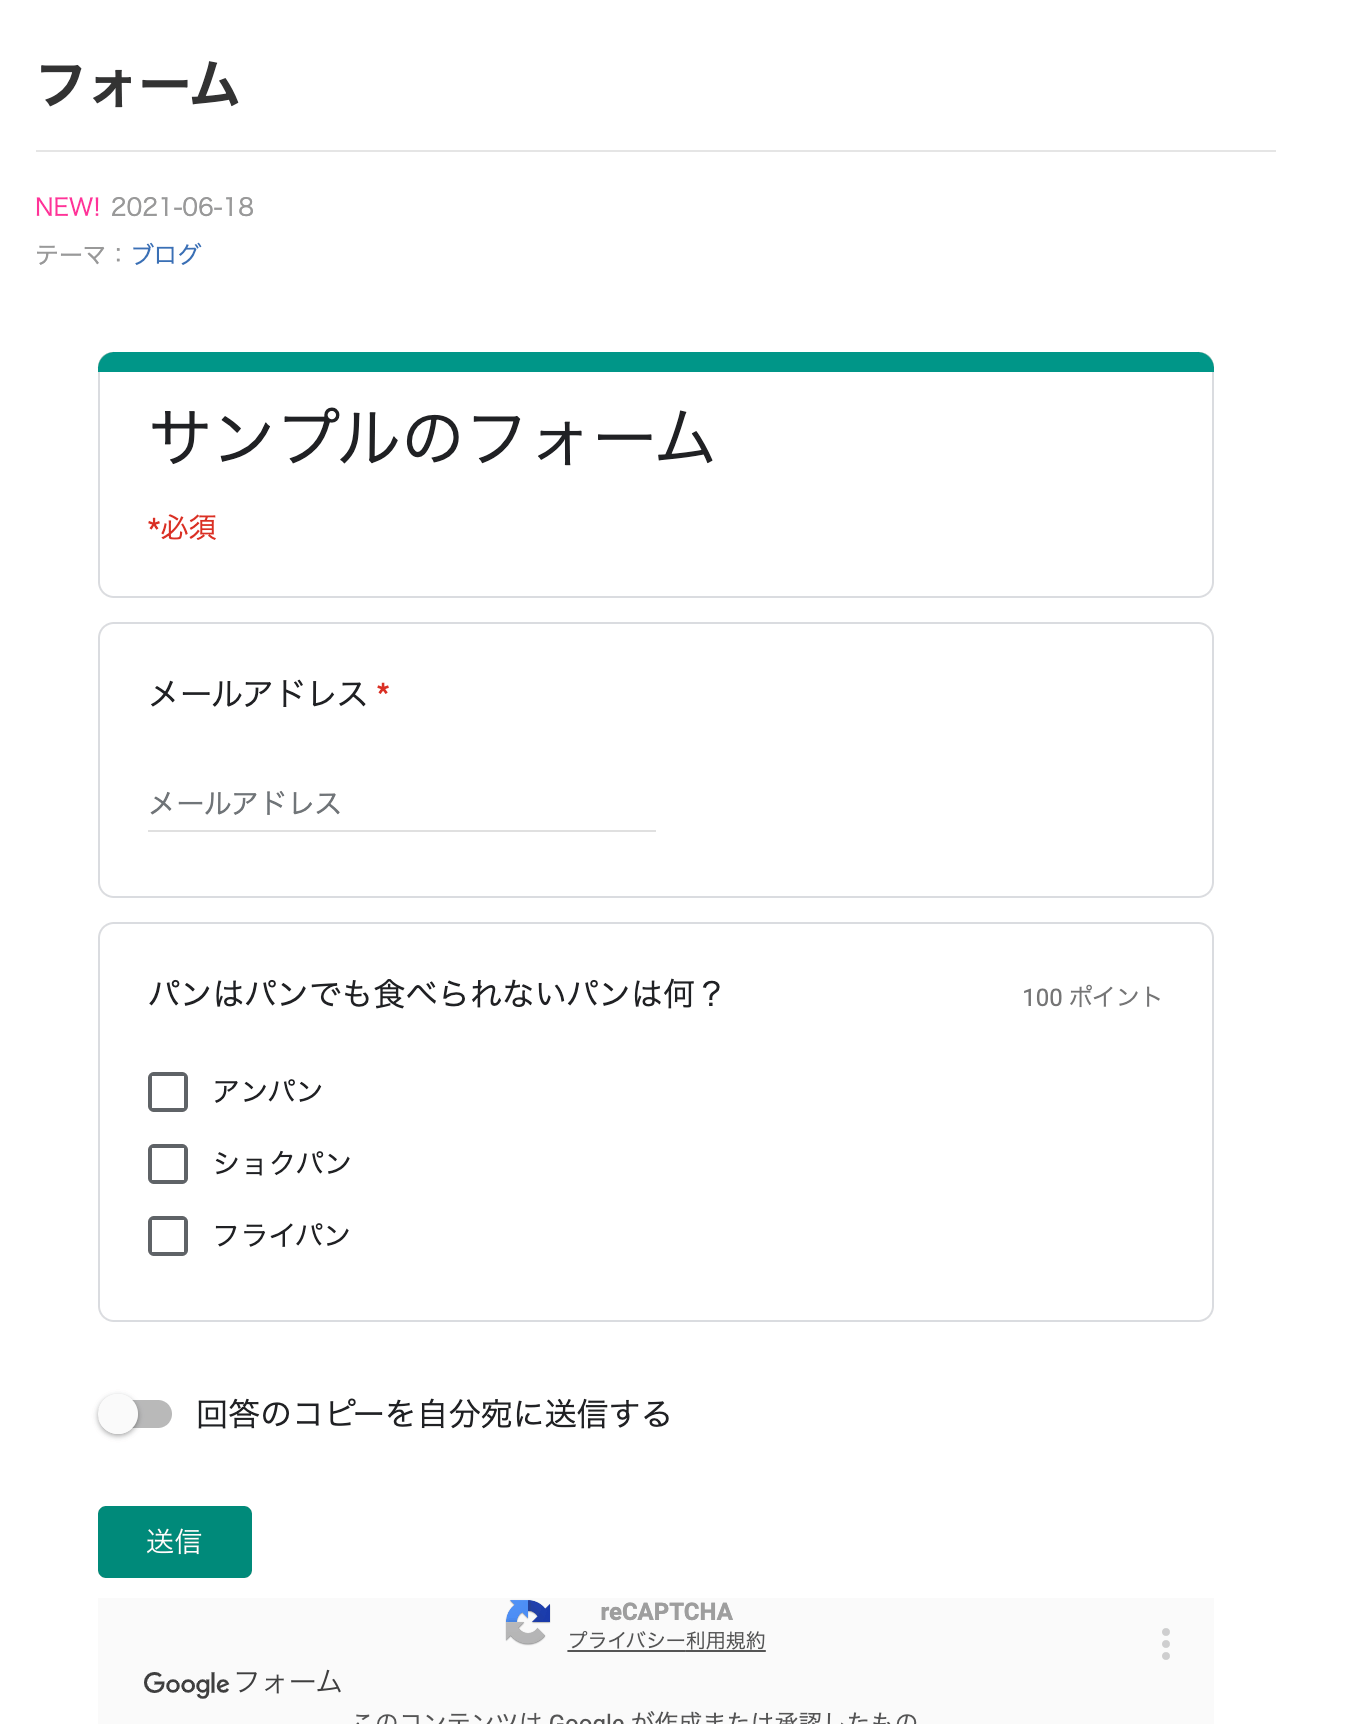Click the NEW! 2021-06-18 date label

click(x=144, y=207)
